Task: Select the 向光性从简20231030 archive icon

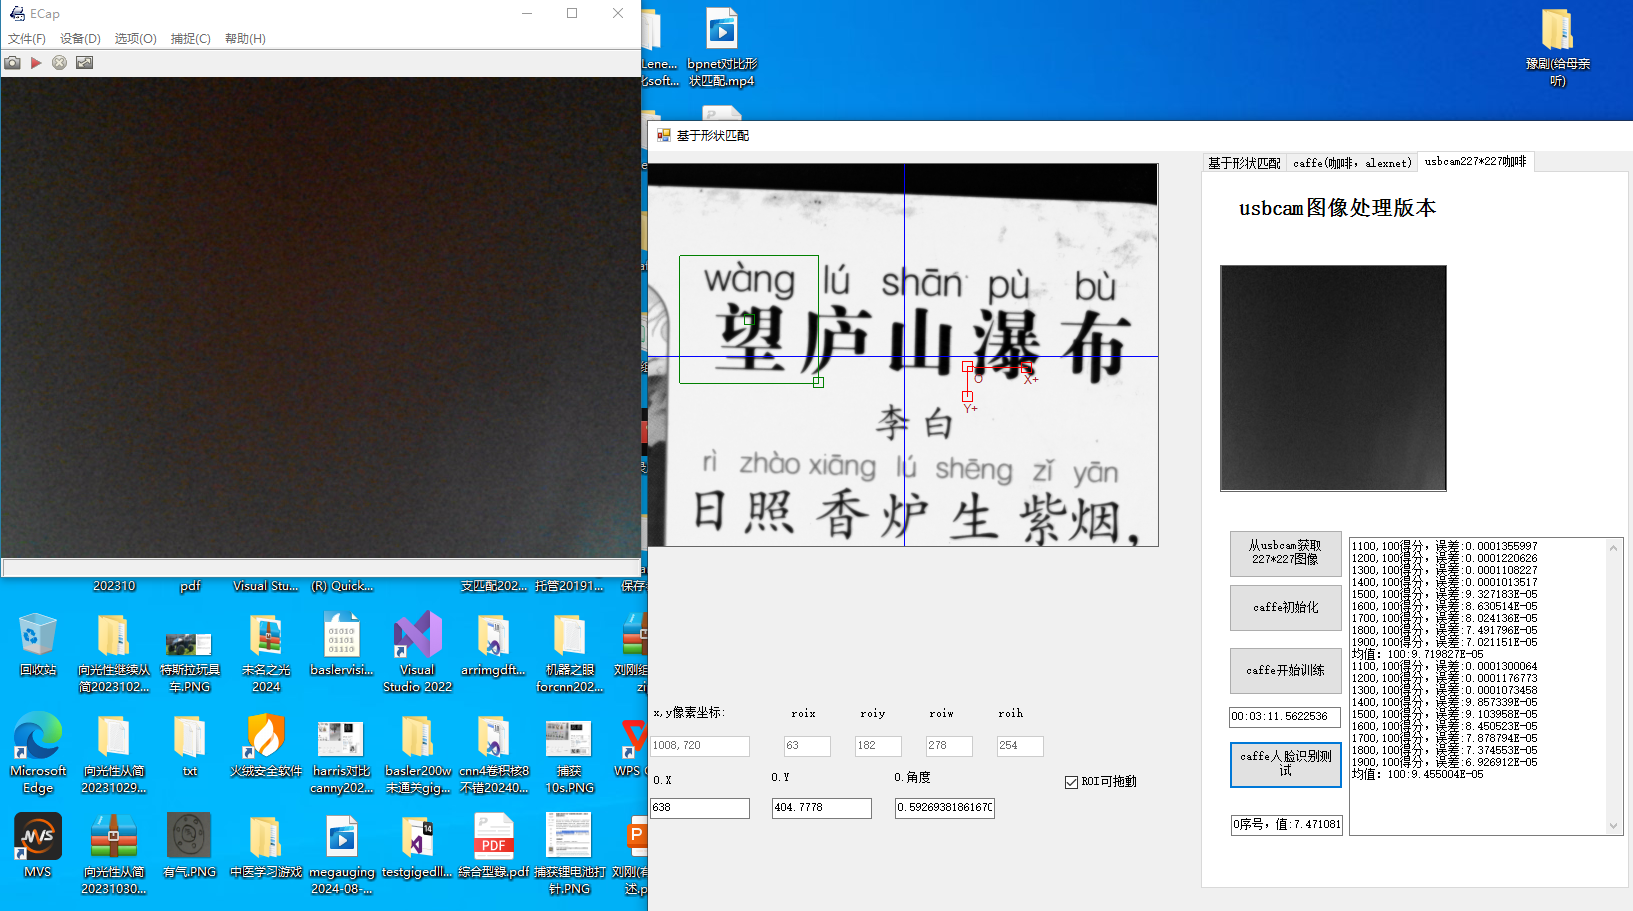Action: click(x=114, y=853)
